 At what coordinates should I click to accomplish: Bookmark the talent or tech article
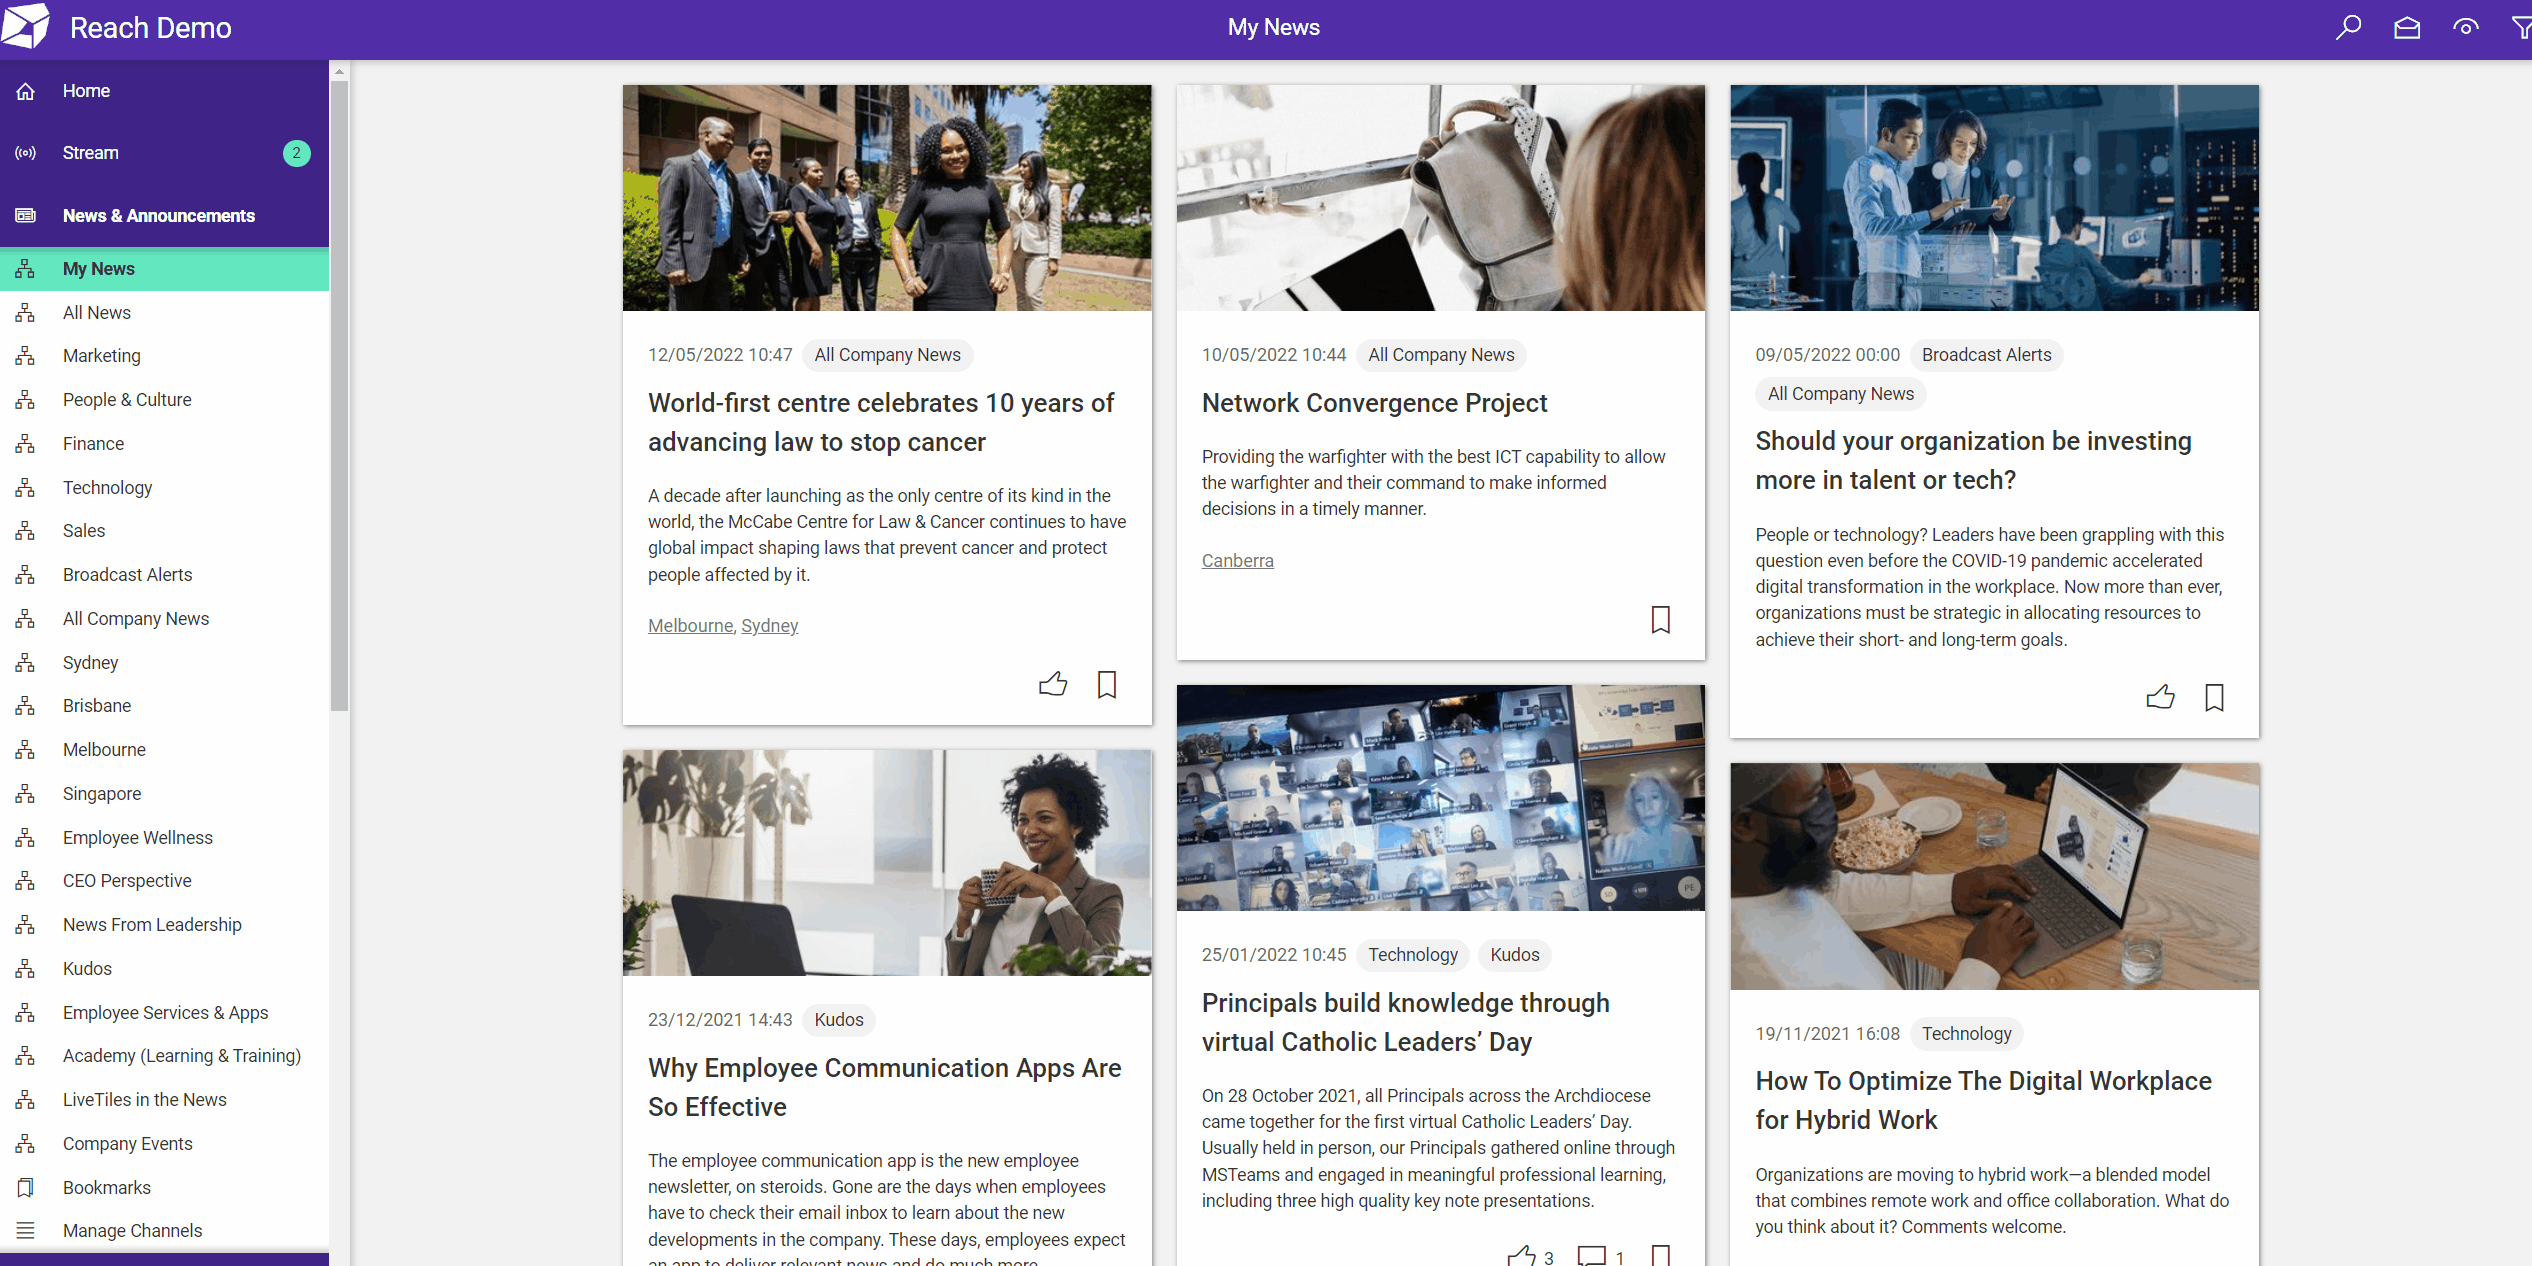tap(2215, 697)
